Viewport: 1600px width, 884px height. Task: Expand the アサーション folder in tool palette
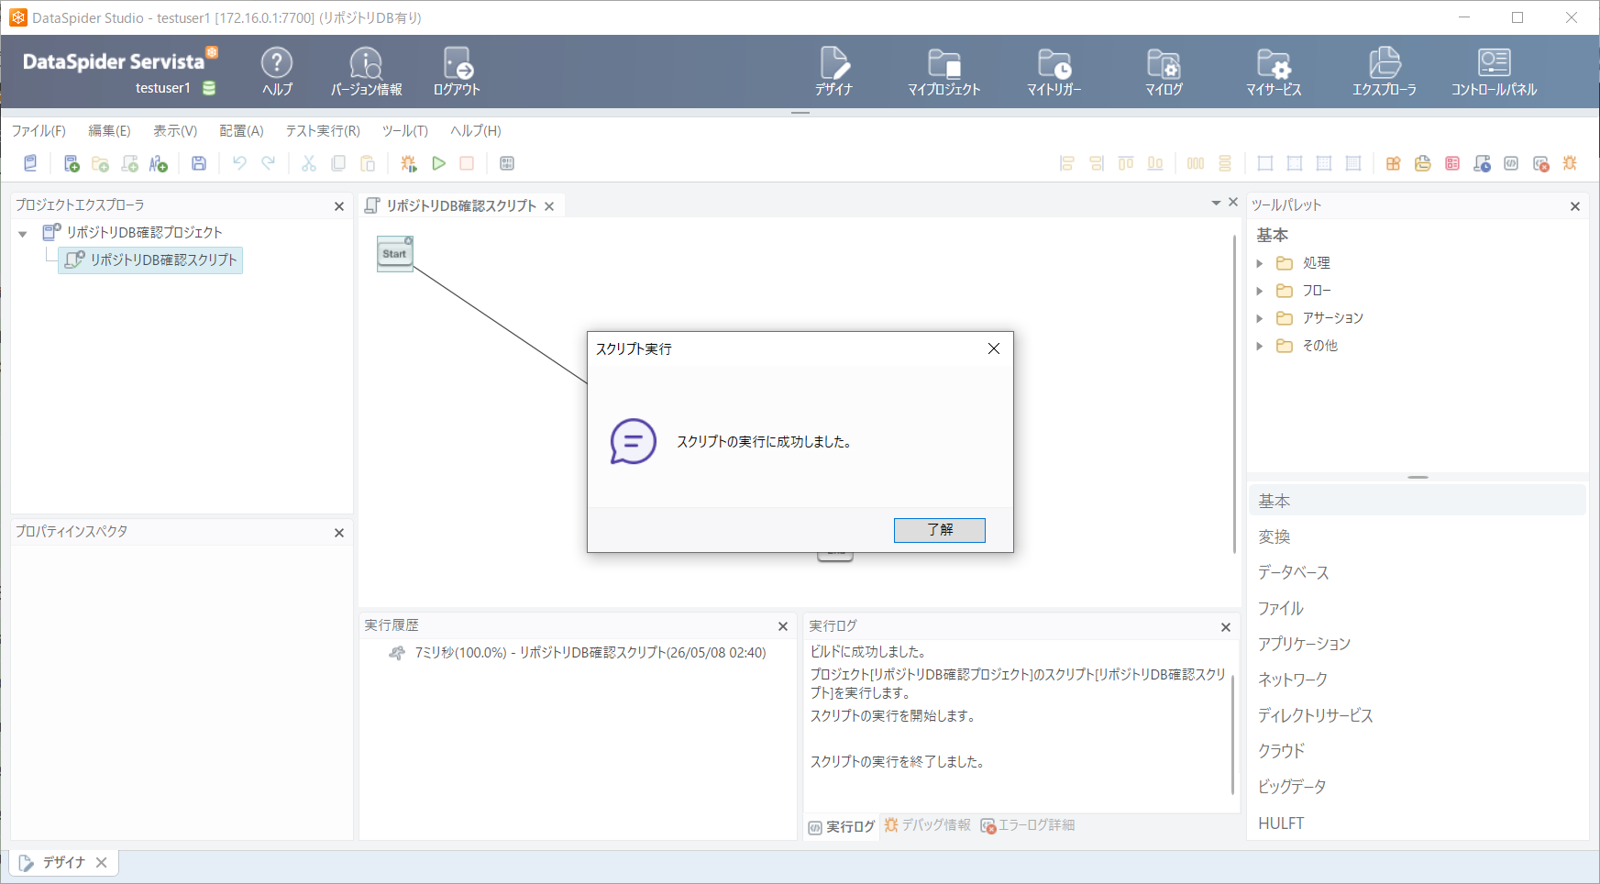coord(1260,318)
